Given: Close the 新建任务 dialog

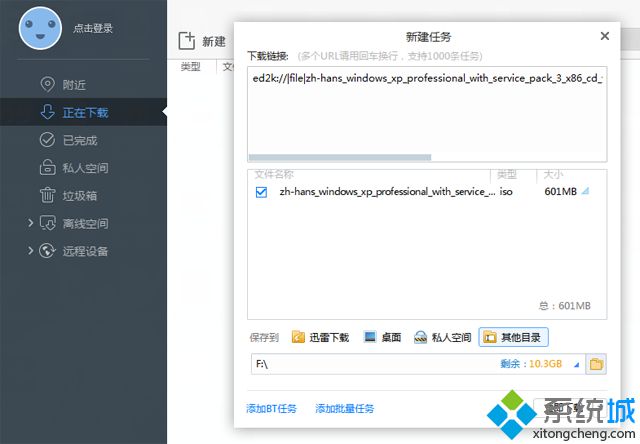Looking at the screenshot, I should point(605,36).
